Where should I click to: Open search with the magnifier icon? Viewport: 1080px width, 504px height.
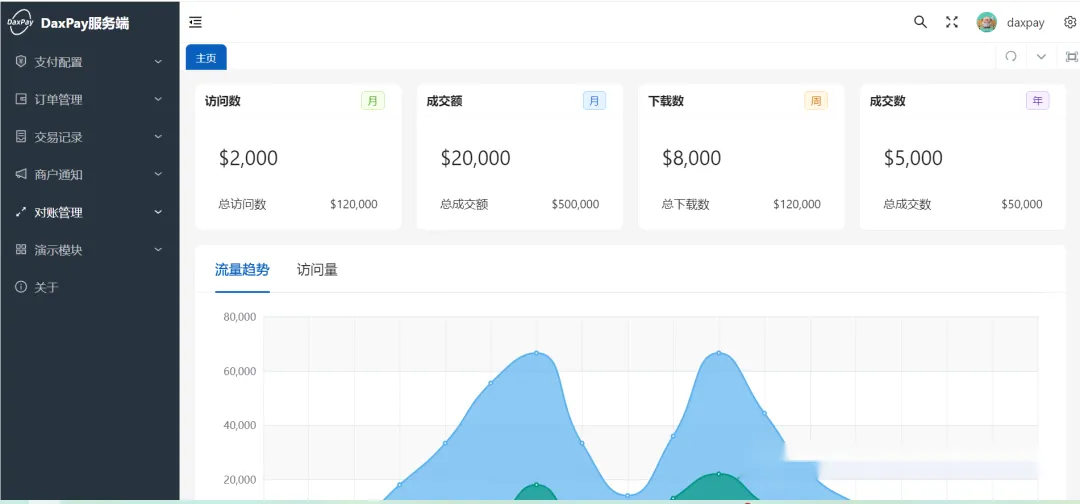click(920, 22)
